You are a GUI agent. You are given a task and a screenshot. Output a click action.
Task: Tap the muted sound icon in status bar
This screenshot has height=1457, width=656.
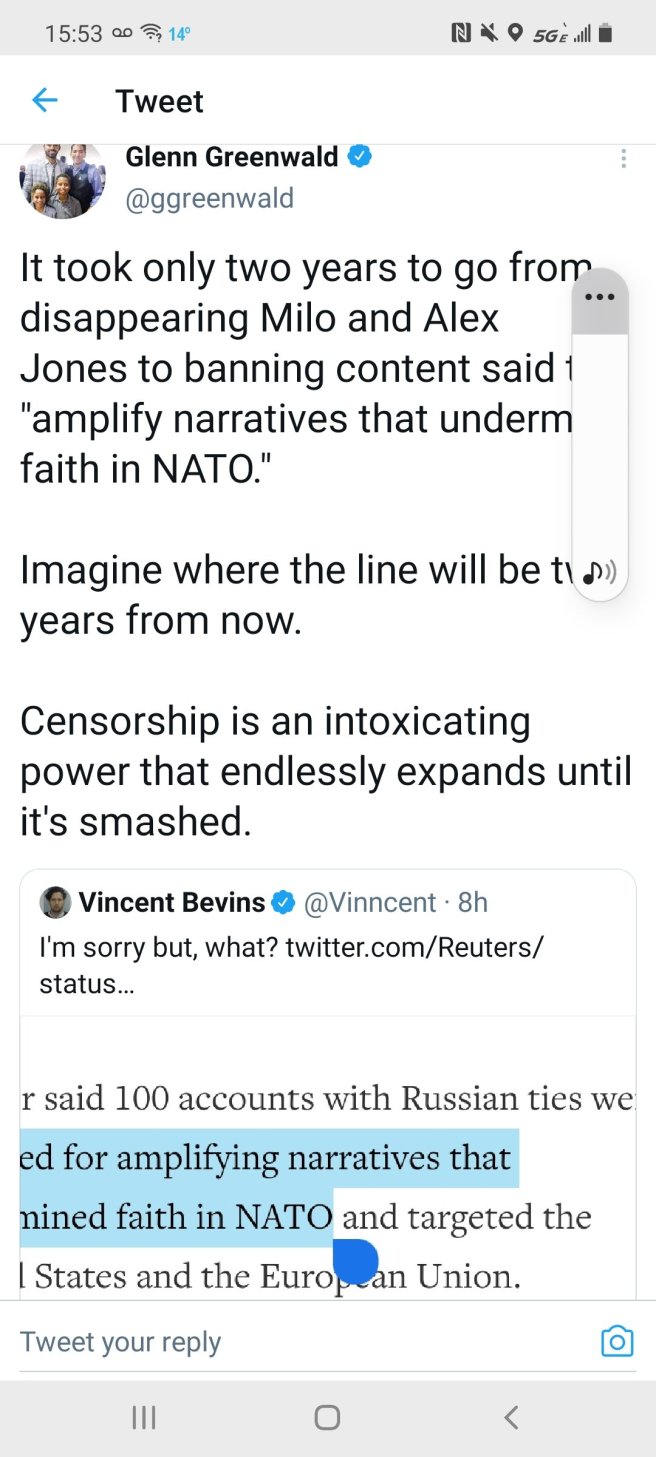pyautogui.click(x=488, y=33)
